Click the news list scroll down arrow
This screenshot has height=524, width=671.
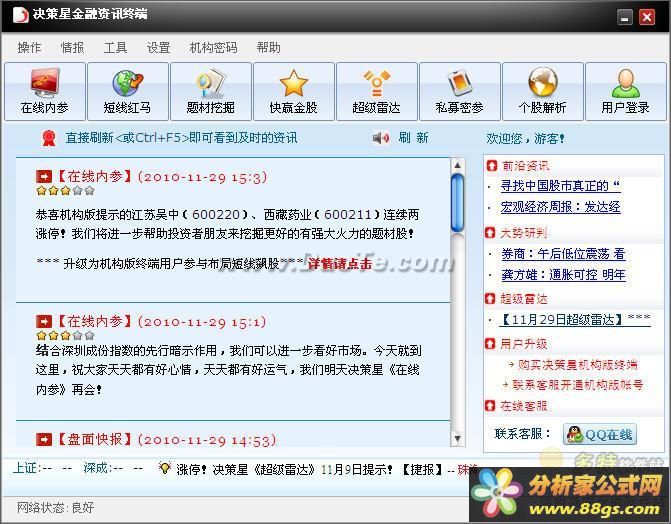[x=457, y=438]
